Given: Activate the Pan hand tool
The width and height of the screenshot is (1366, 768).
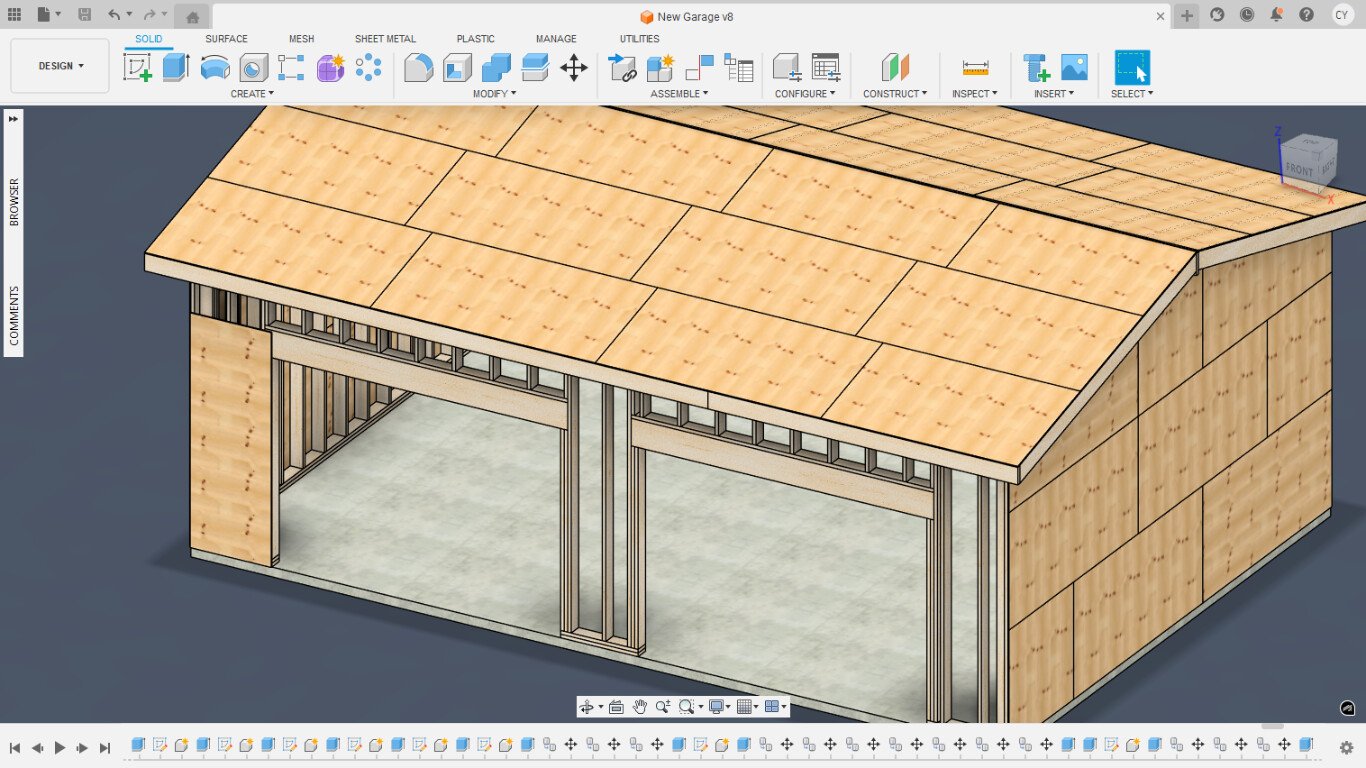Looking at the screenshot, I should coord(640,707).
